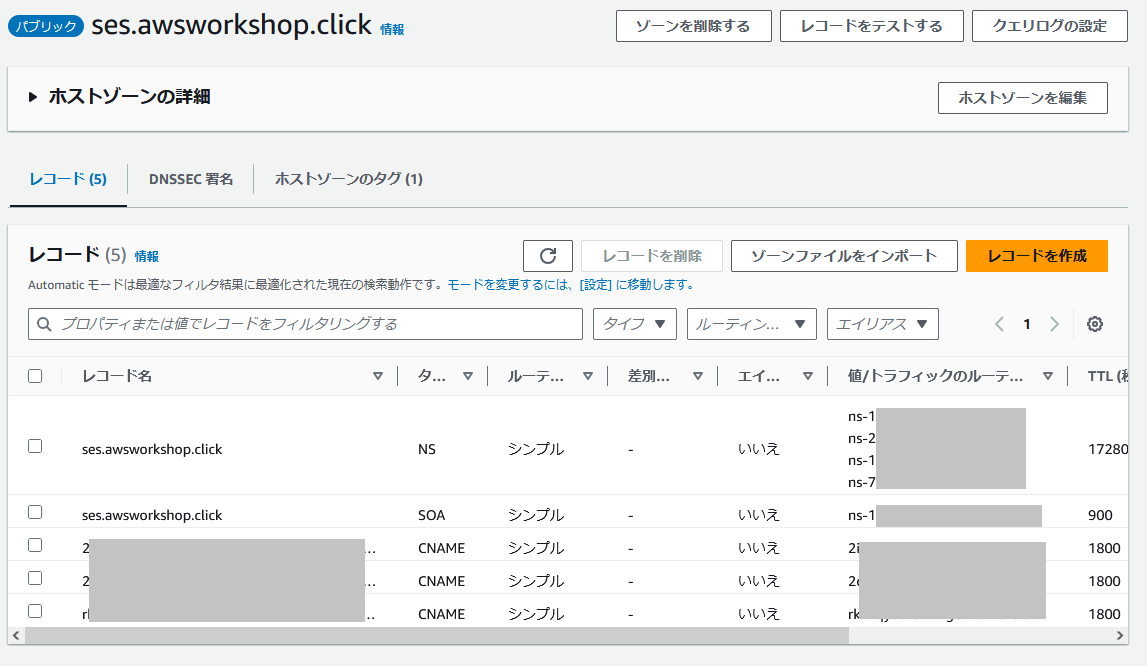Click the refresh records icon button

(547, 255)
